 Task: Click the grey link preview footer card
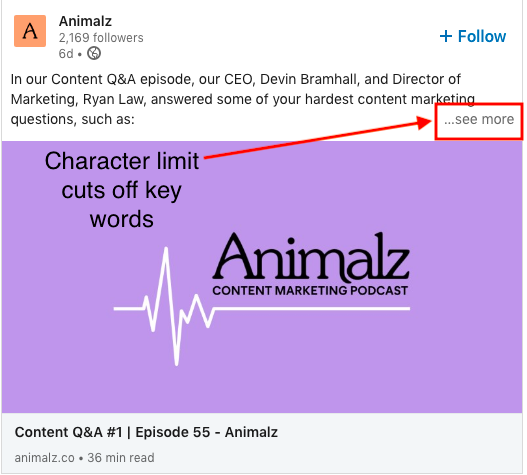pyautogui.click(x=262, y=443)
